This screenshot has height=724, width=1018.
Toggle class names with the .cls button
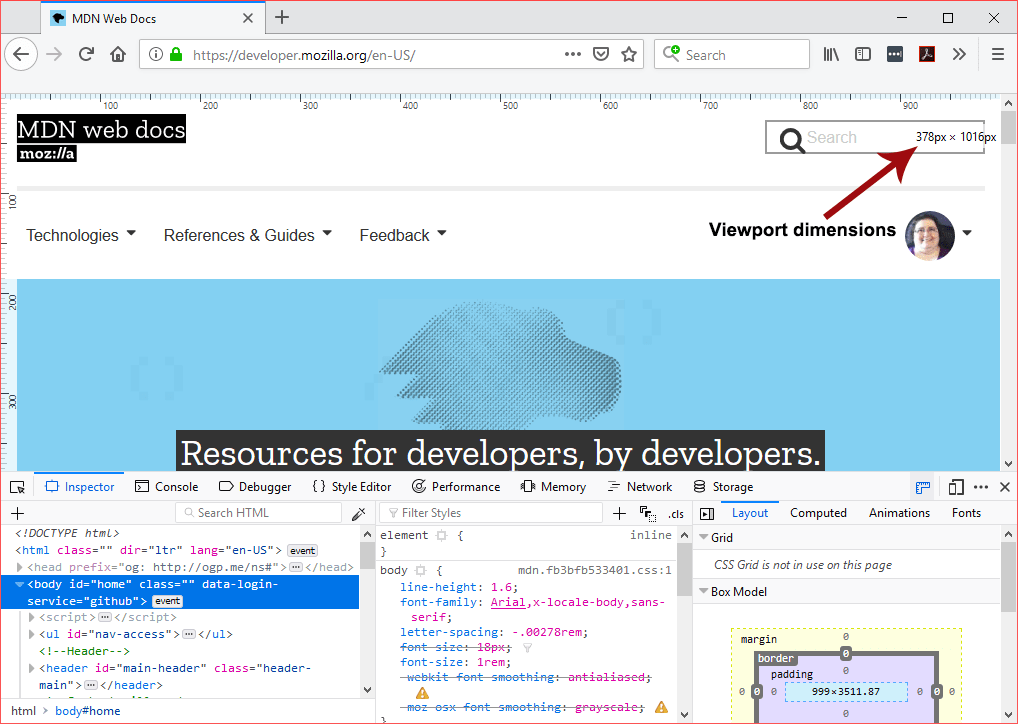pyautogui.click(x=676, y=513)
